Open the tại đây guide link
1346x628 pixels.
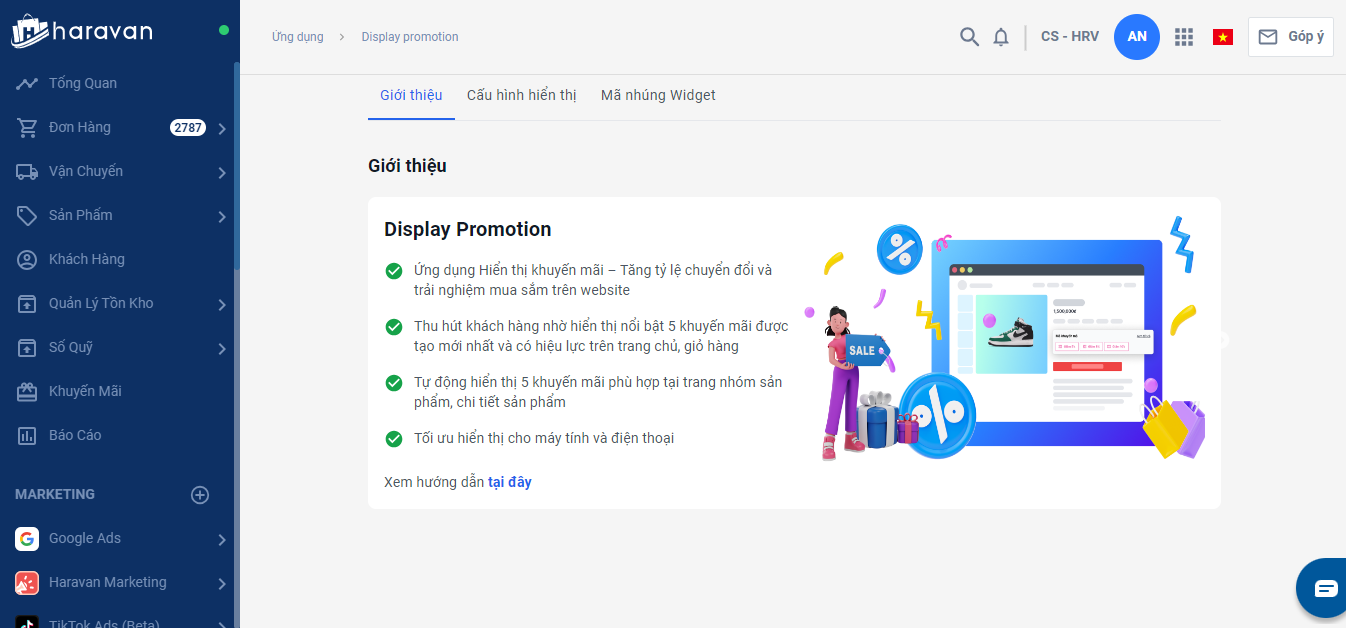pyautogui.click(x=510, y=482)
